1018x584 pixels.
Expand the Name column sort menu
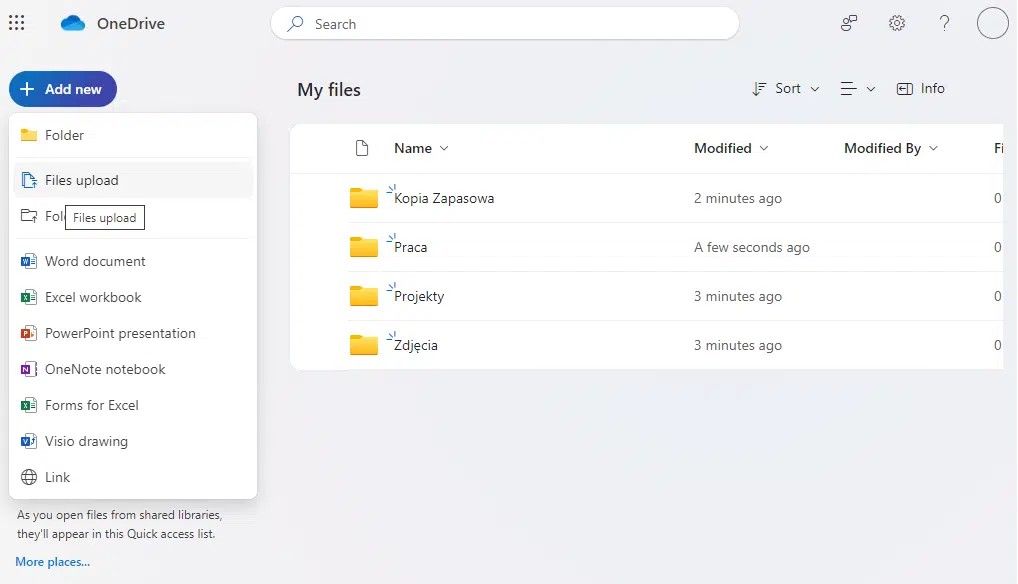(421, 148)
